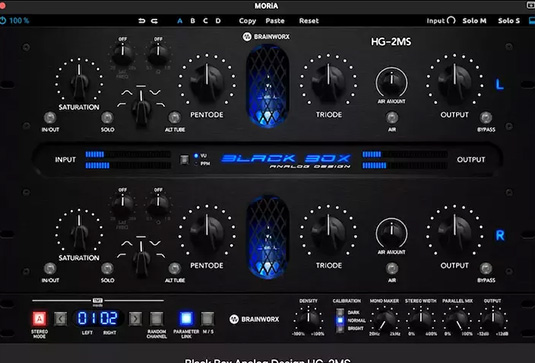Click the Input monitor toggle
Image resolution: width=535 pixels, height=363 pixels.
441,21
